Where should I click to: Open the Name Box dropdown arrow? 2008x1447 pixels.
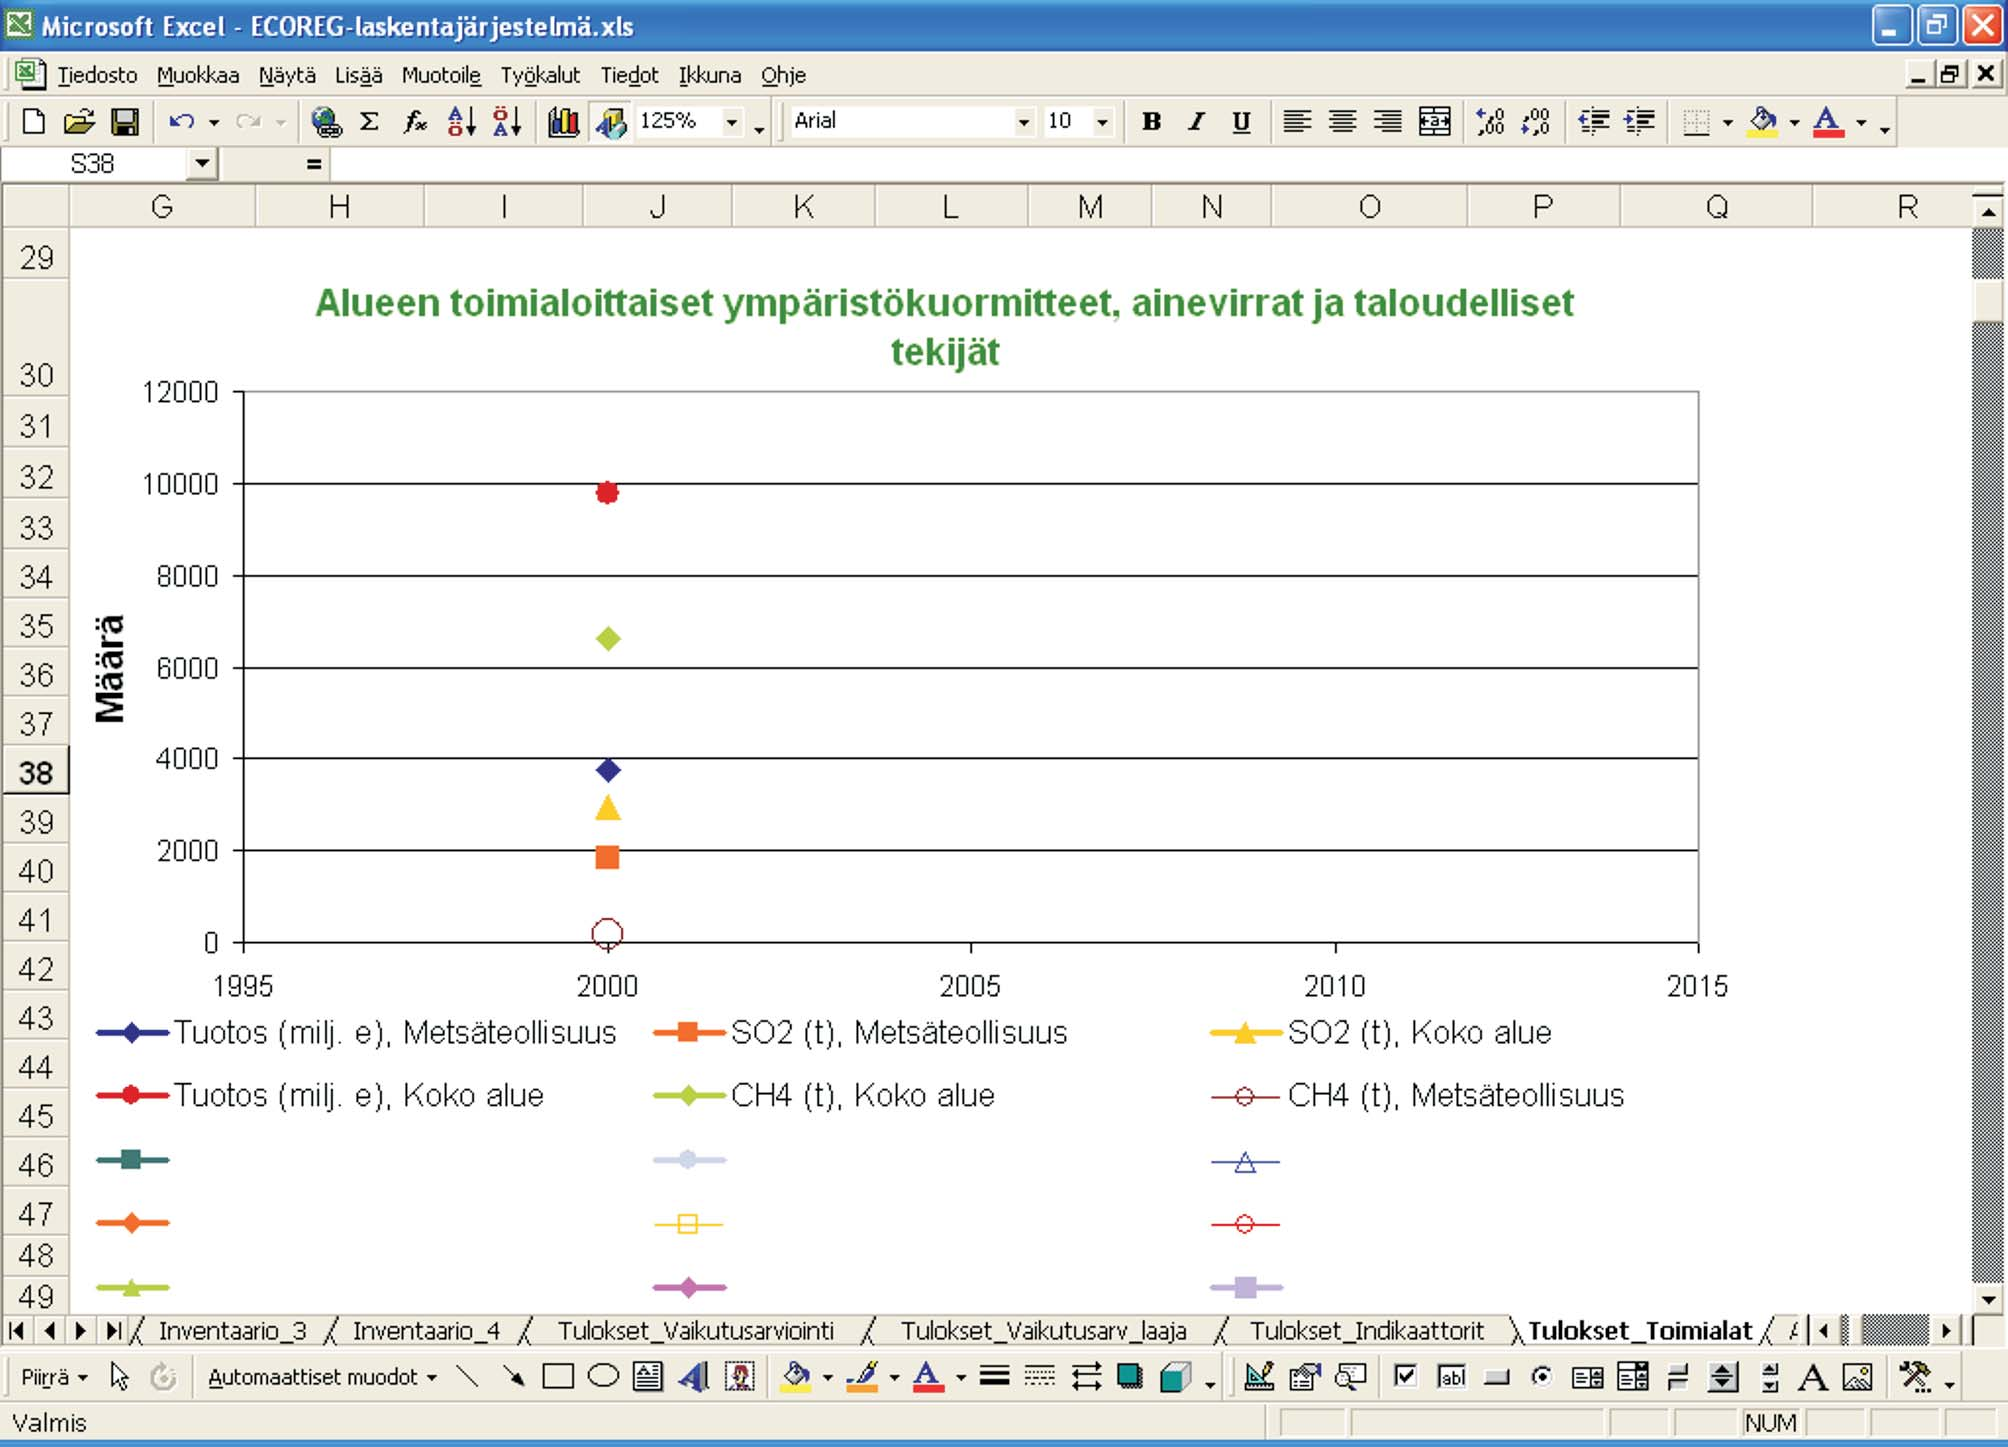[203, 163]
